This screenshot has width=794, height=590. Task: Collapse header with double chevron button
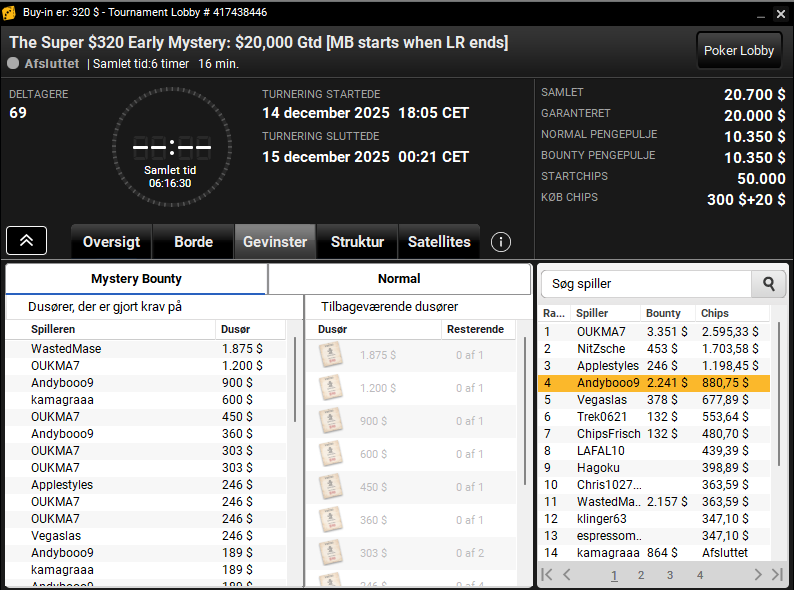(27, 241)
